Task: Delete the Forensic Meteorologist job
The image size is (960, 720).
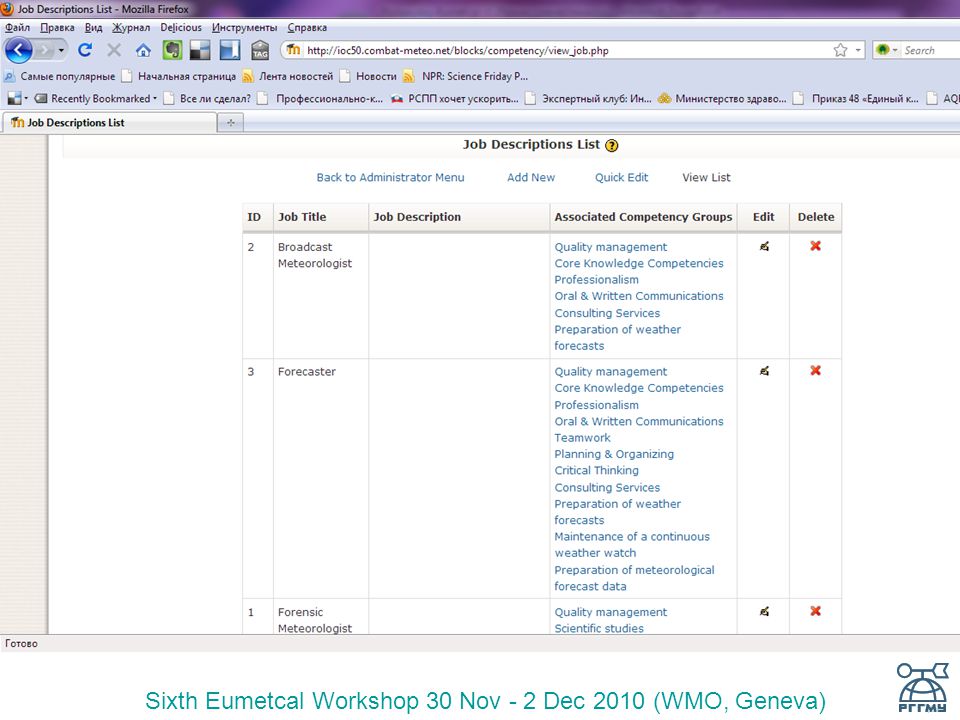Action: click(816, 611)
